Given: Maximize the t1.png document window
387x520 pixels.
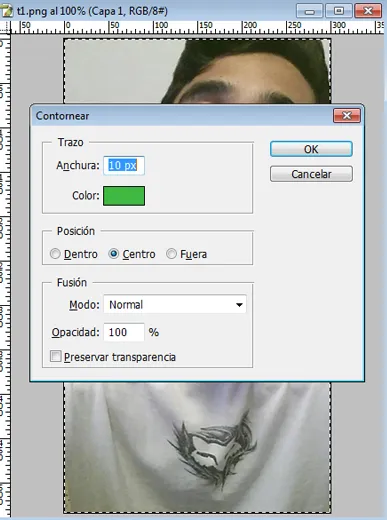Looking at the screenshot, I should [x=338, y=11].
